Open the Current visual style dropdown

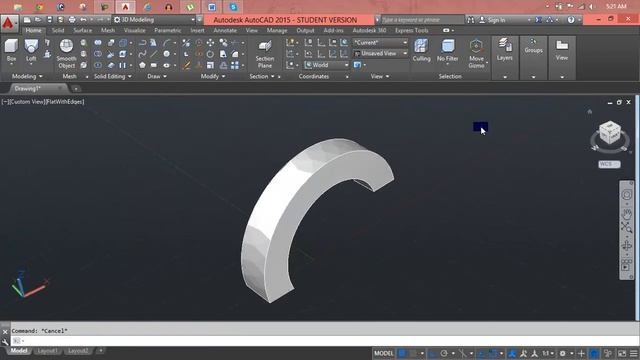click(x=380, y=42)
